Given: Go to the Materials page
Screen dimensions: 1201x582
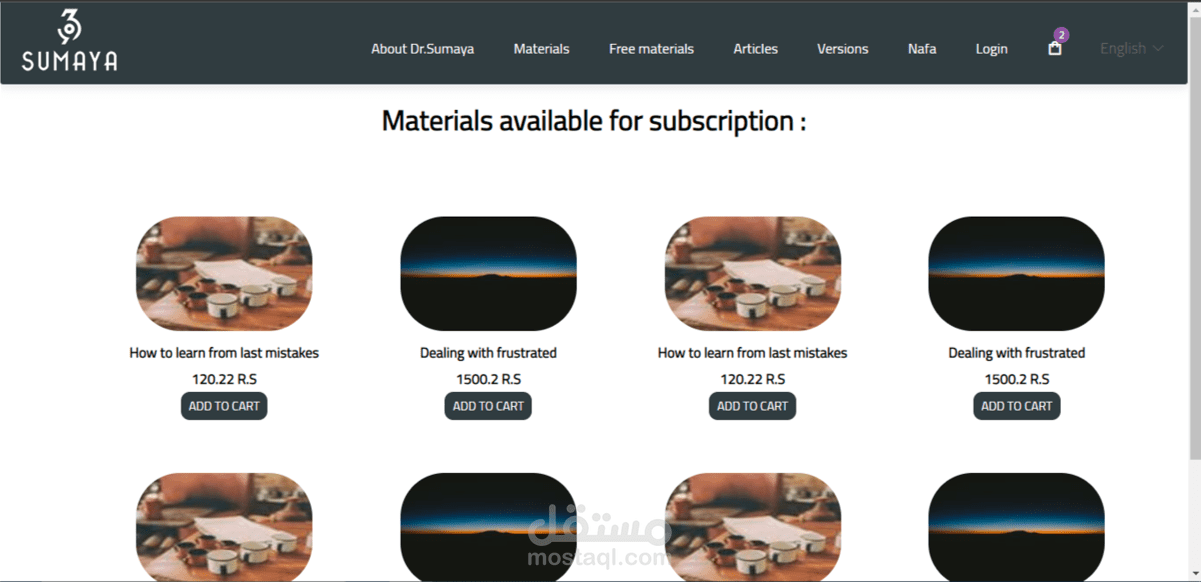Looking at the screenshot, I should [541, 48].
